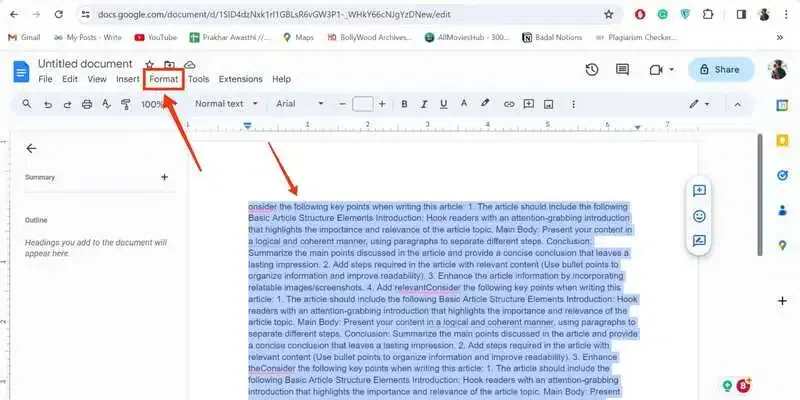Open the highlight color picker
800x400 pixels.
(485, 104)
